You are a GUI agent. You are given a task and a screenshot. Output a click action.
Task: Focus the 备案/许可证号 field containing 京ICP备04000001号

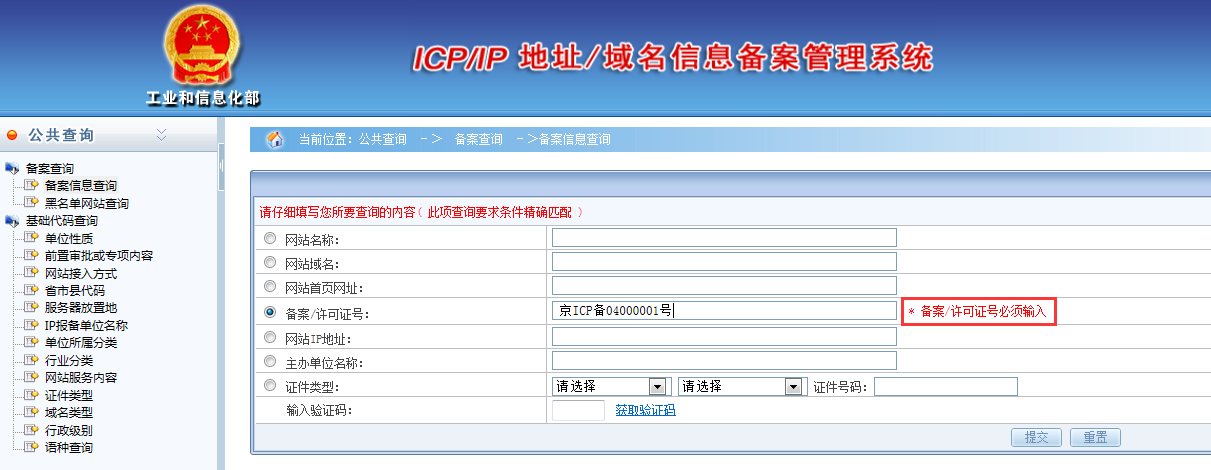click(x=724, y=311)
